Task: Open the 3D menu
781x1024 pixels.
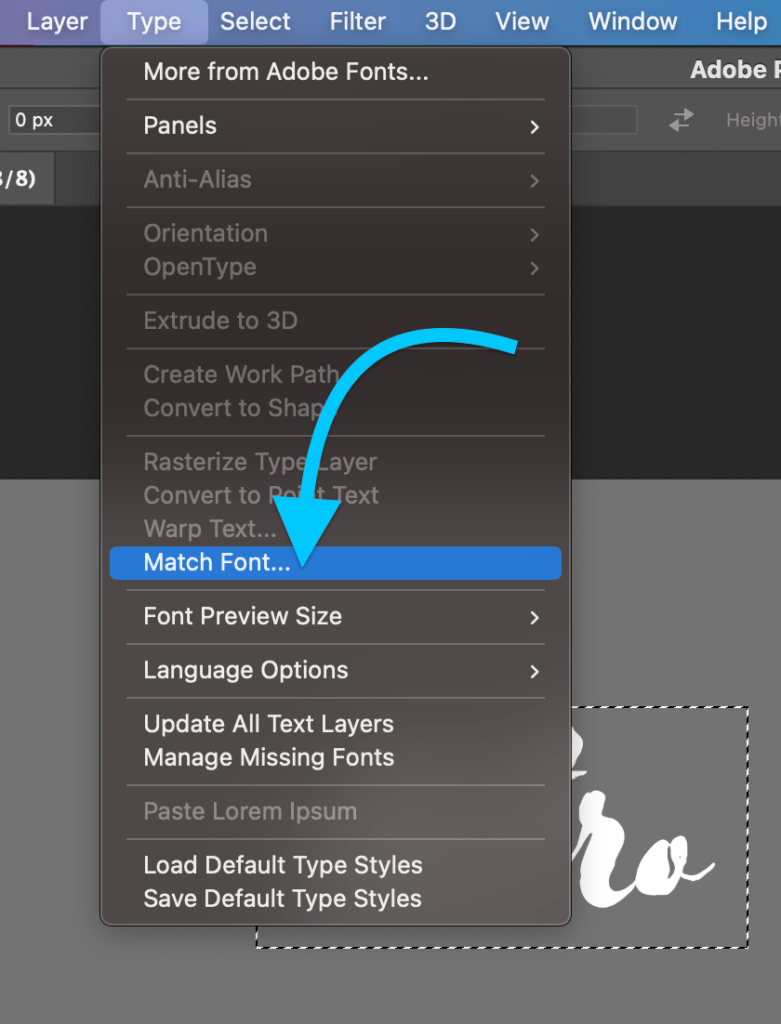Action: tap(440, 21)
